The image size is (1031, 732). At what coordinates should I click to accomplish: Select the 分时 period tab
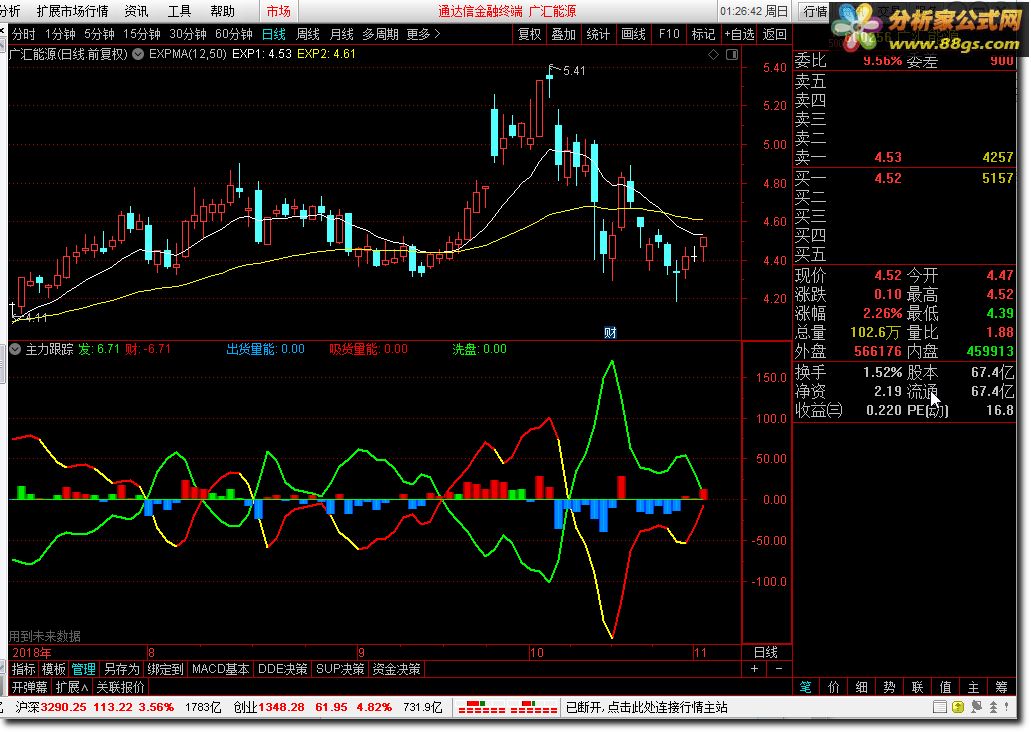pyautogui.click(x=24, y=34)
